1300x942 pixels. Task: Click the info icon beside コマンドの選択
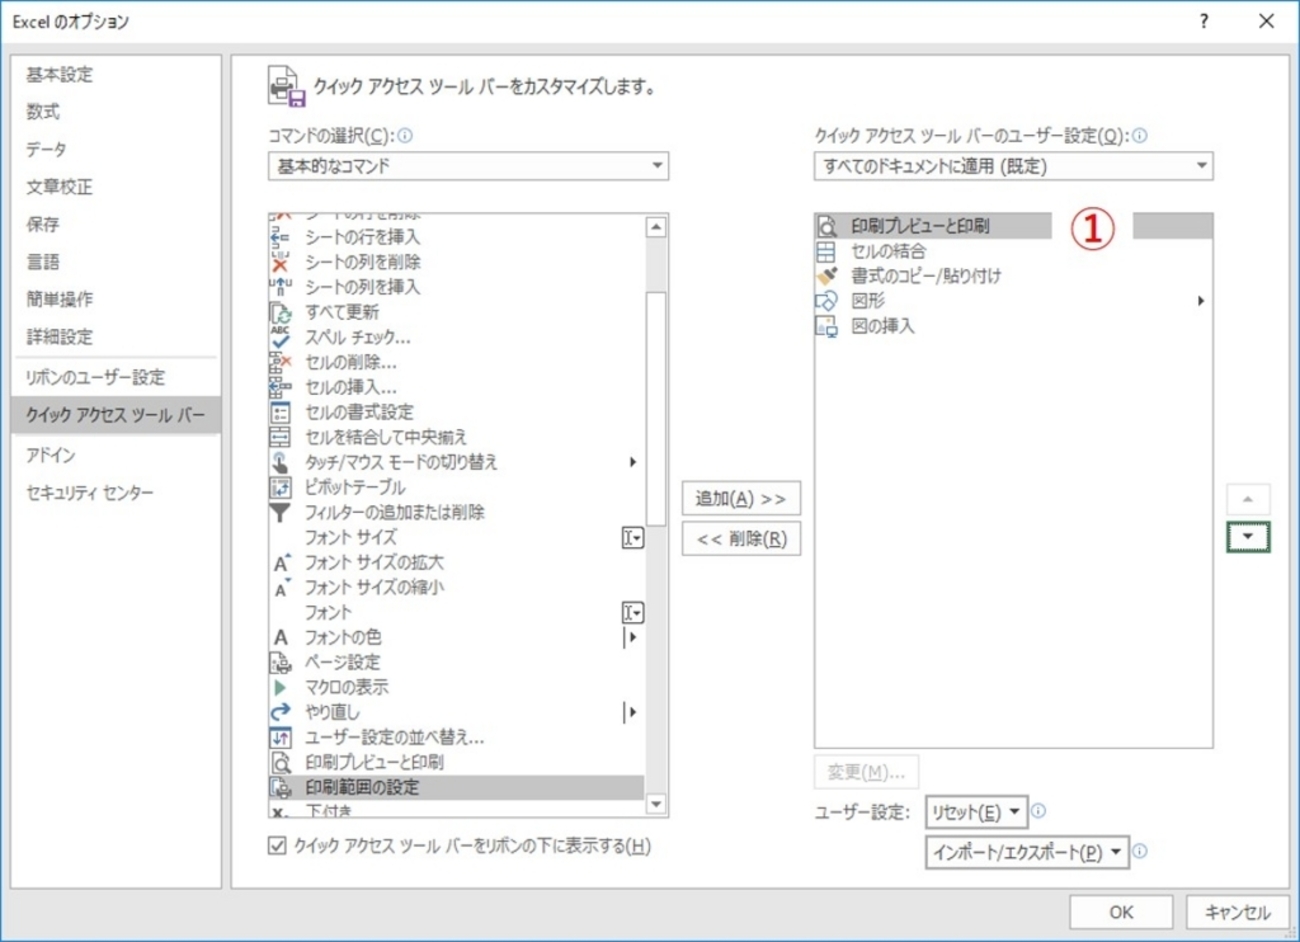(x=405, y=136)
